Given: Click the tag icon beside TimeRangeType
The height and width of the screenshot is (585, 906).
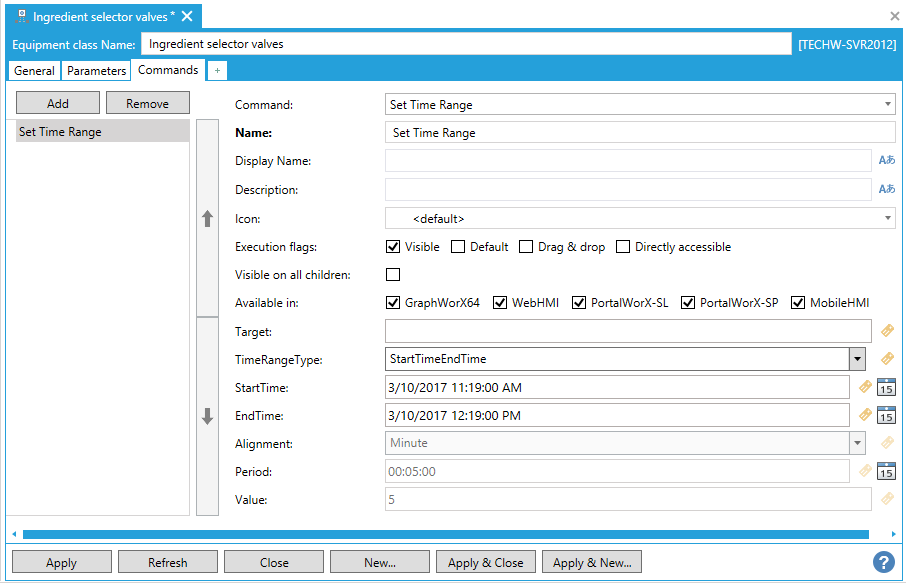Looking at the screenshot, I should 887,359.
